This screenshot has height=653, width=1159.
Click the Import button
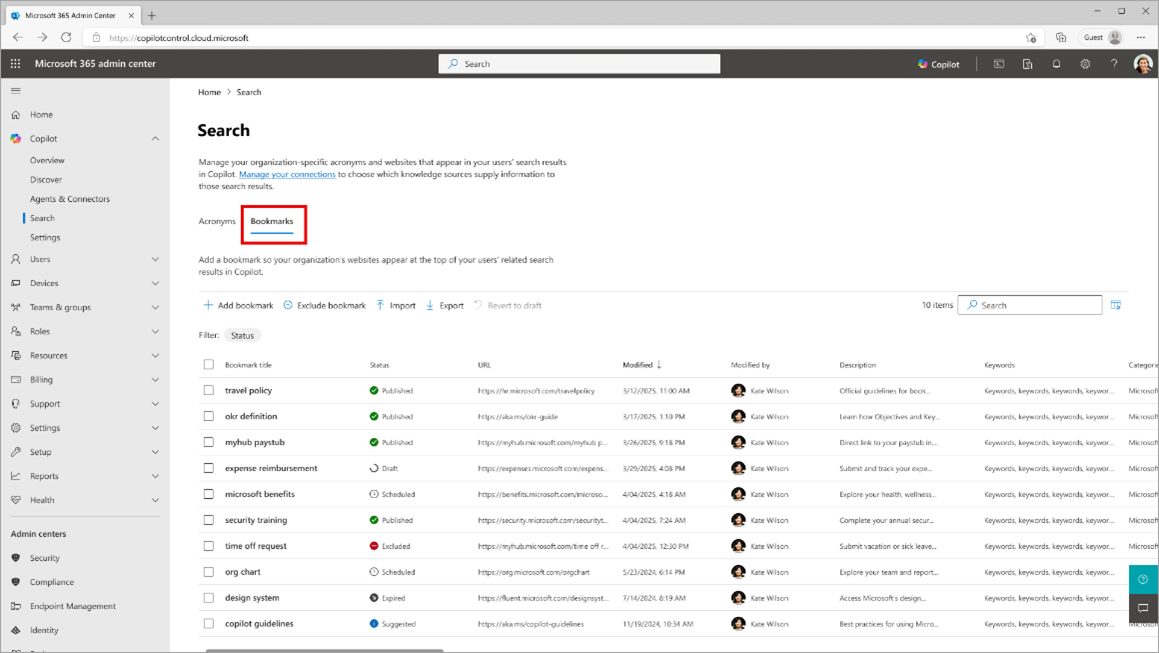pos(395,305)
